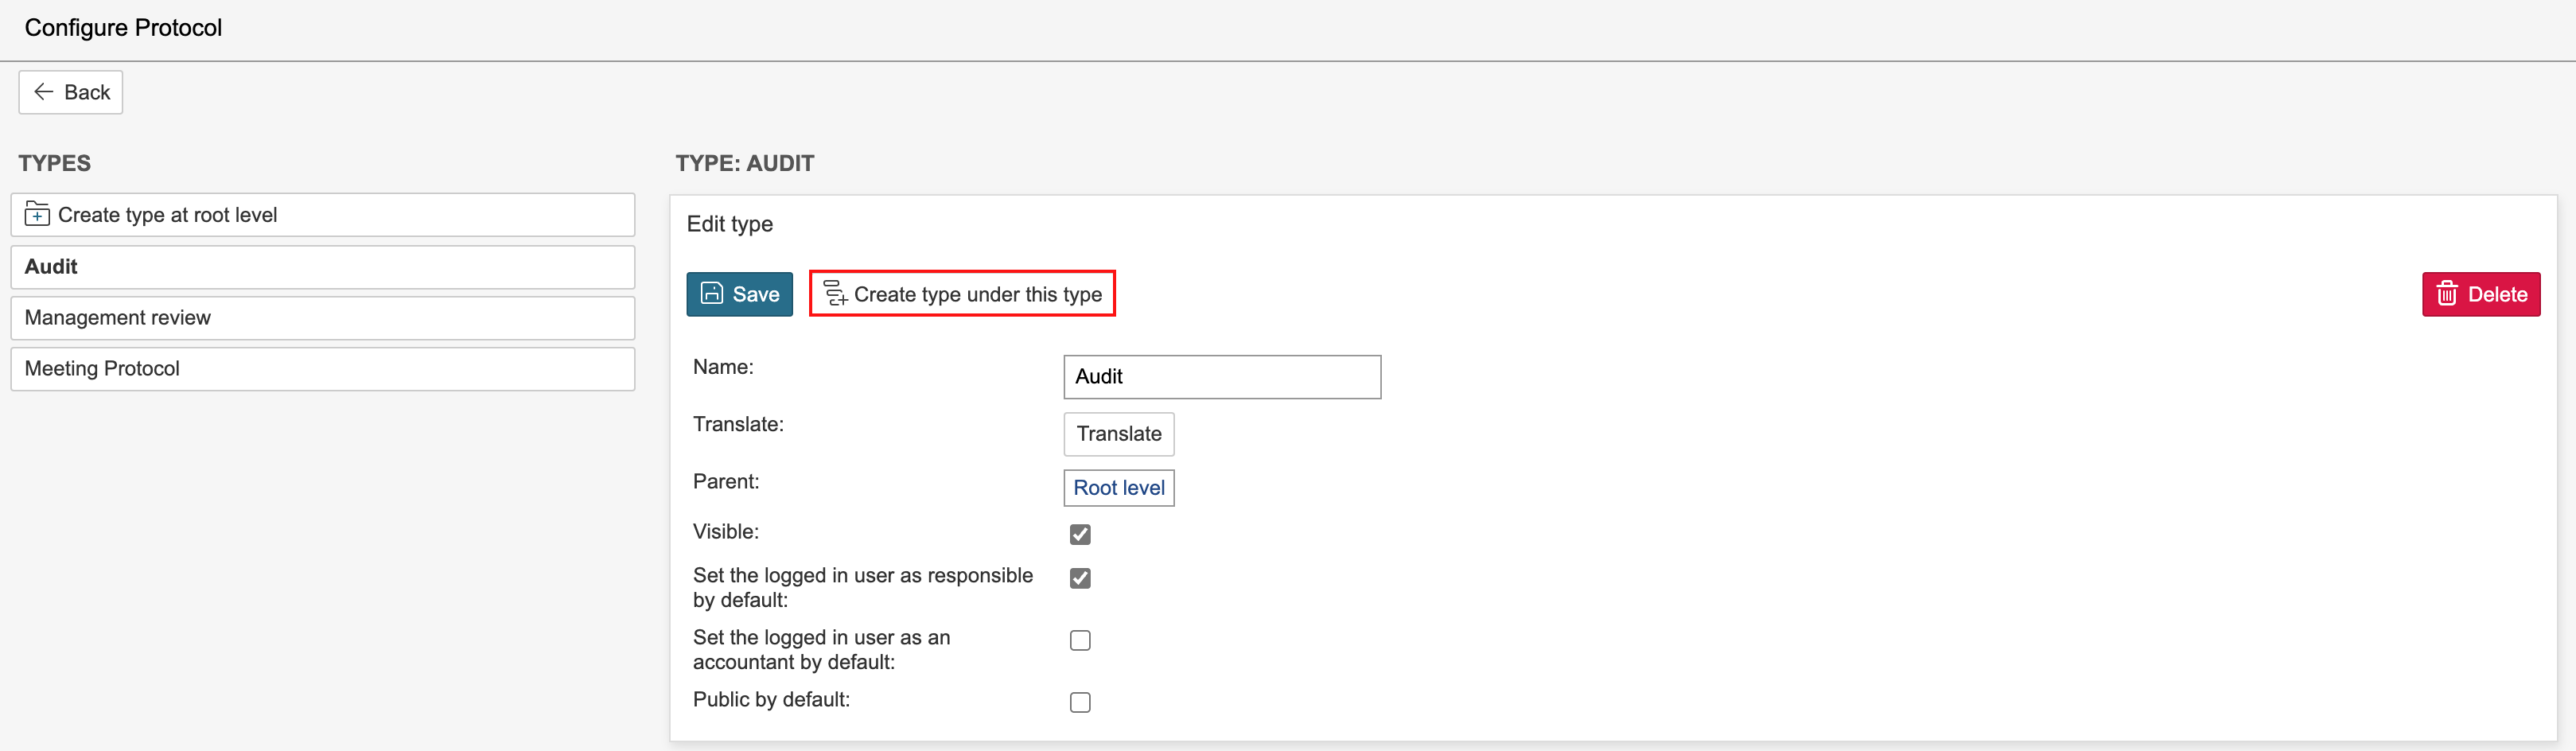
Task: Open the Parent Root level selector
Action: [x=1118, y=488]
